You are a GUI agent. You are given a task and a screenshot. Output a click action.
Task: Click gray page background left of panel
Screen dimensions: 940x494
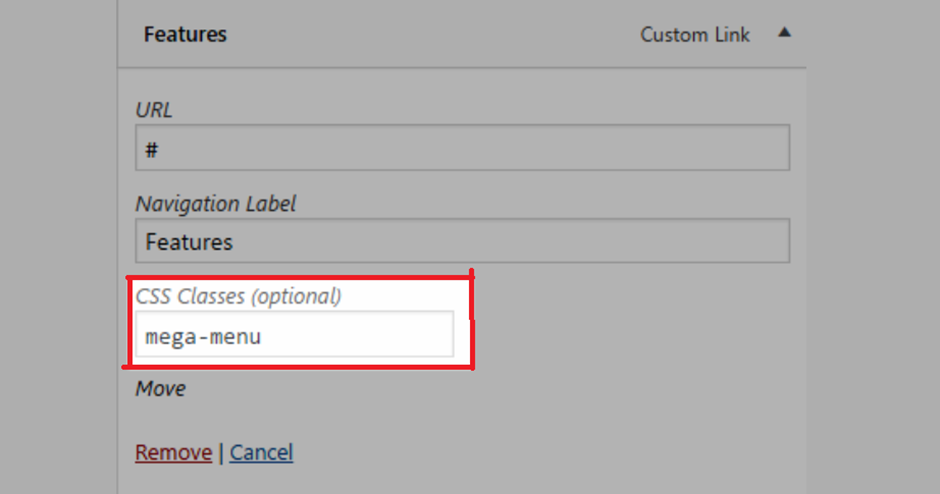click(x=57, y=250)
